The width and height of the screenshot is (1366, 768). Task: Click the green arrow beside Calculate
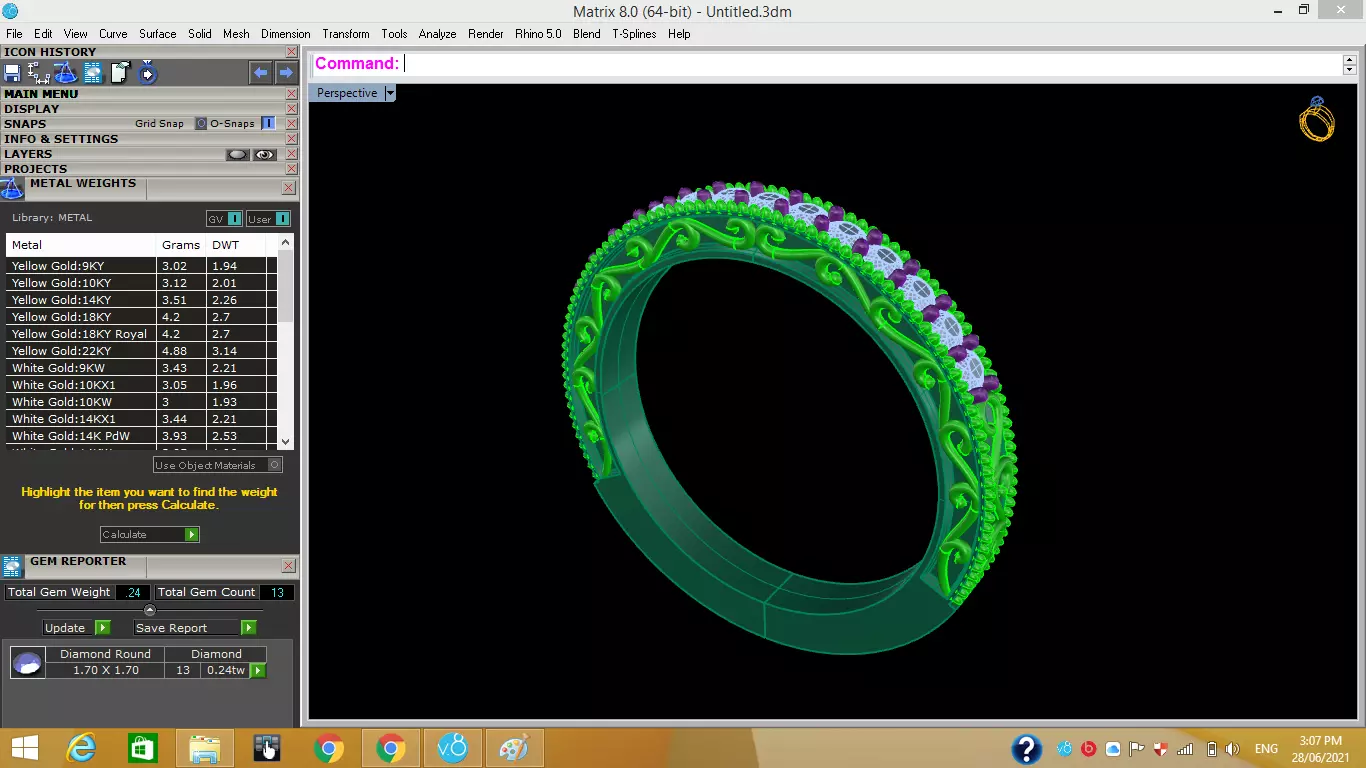(191, 535)
